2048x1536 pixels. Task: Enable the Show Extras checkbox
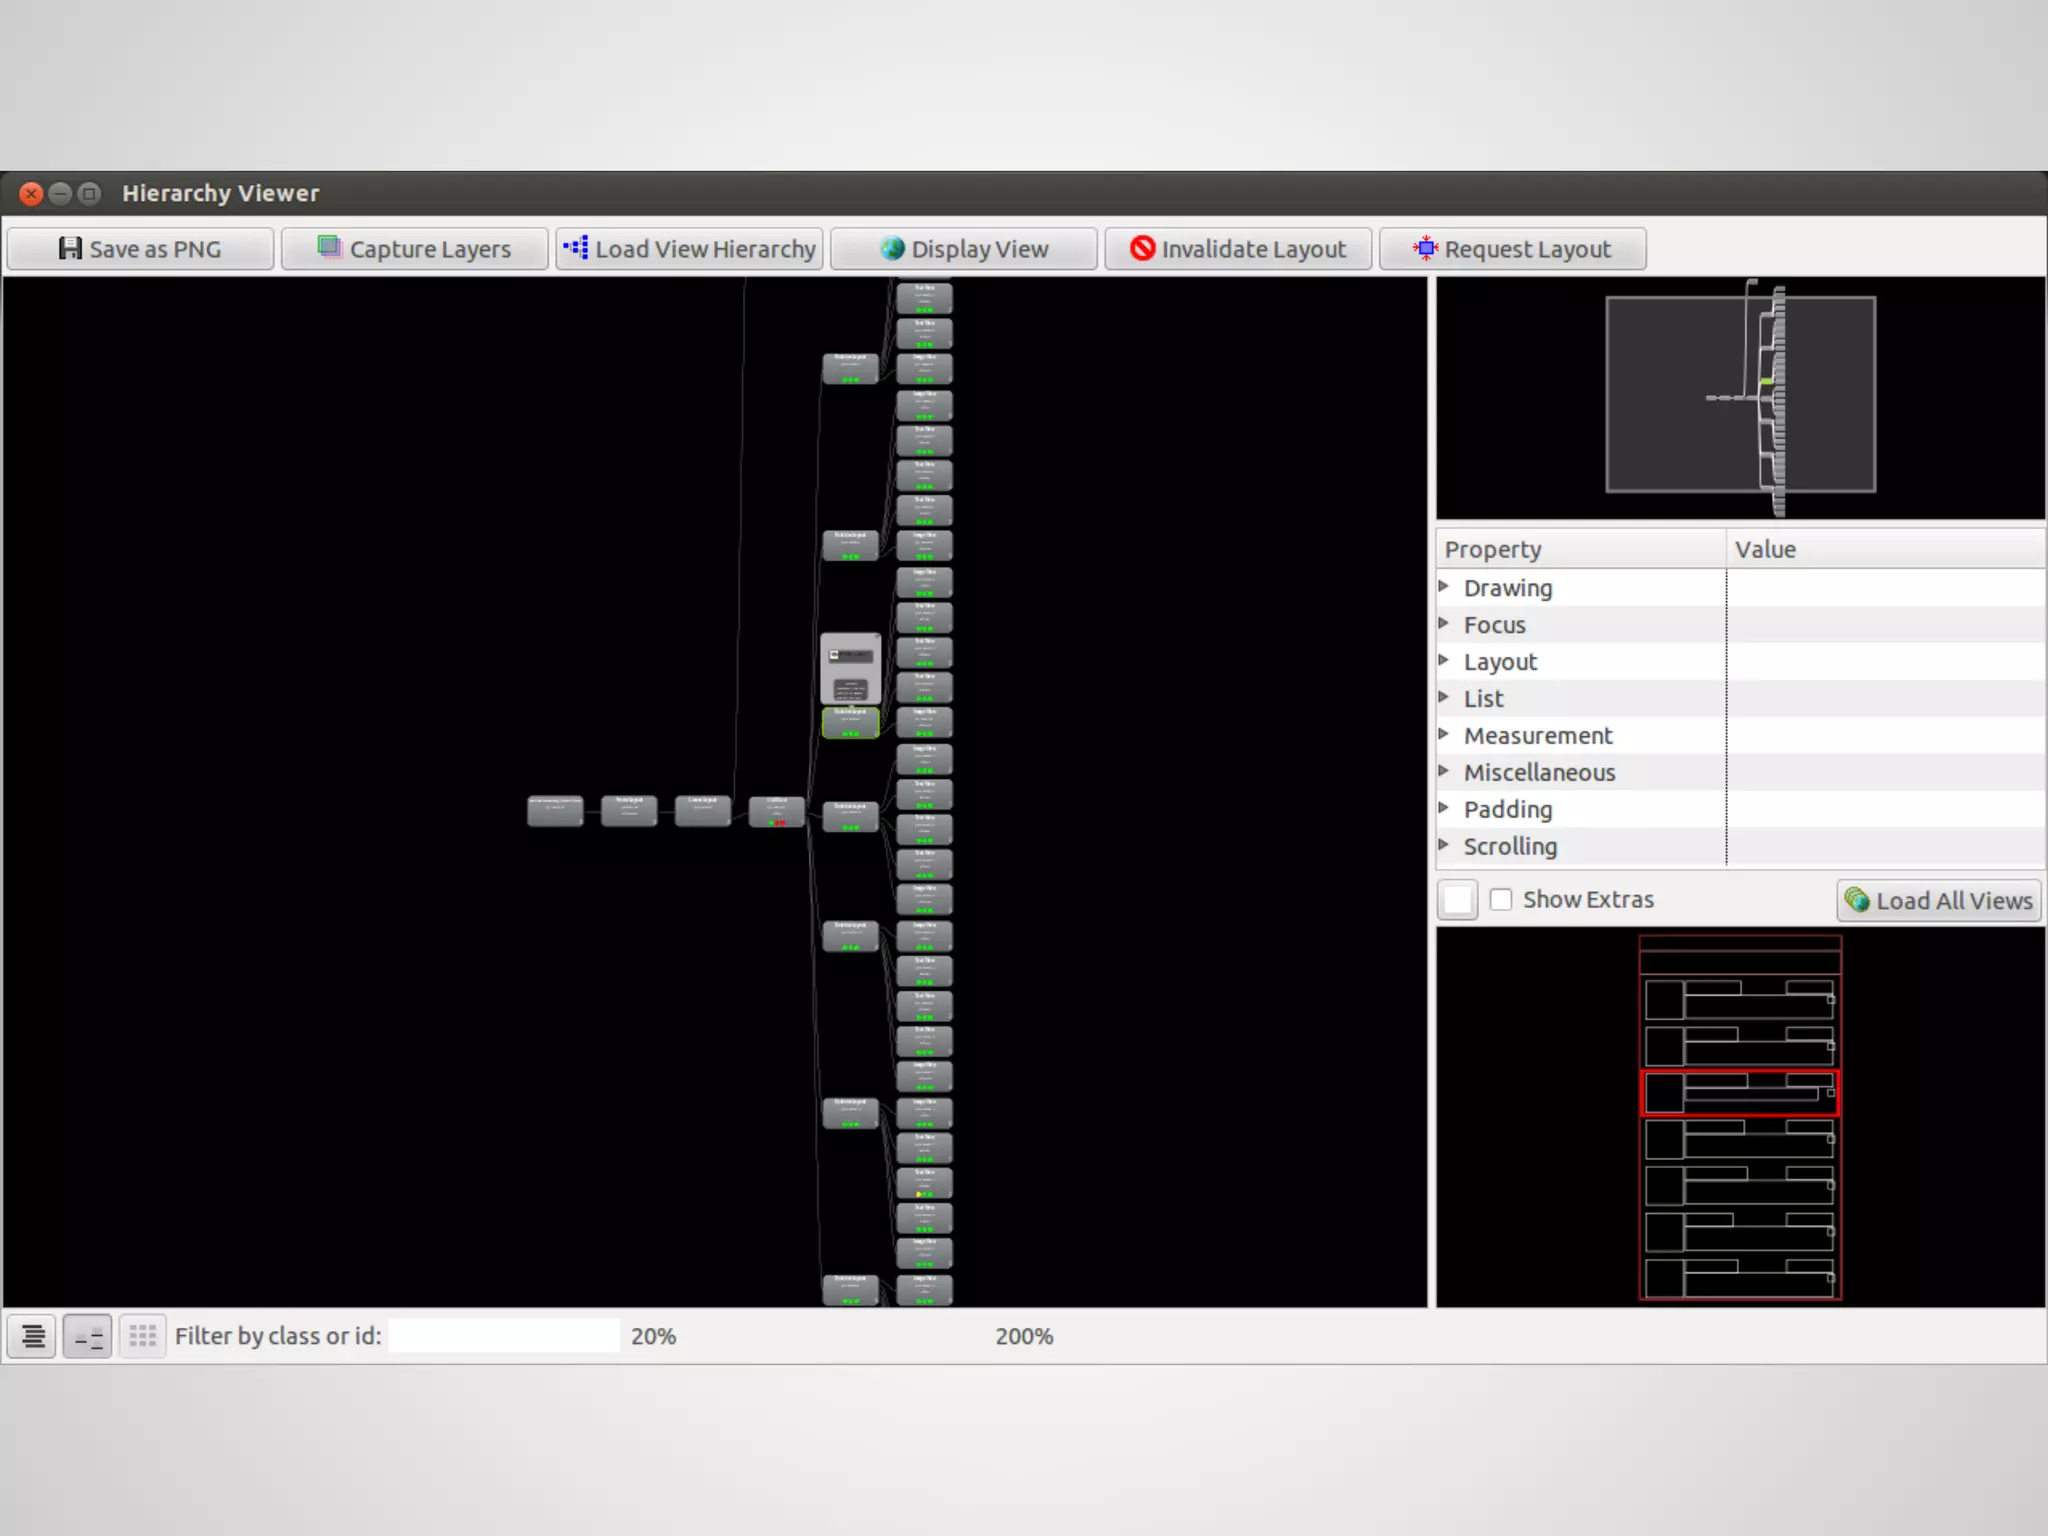(x=1501, y=899)
